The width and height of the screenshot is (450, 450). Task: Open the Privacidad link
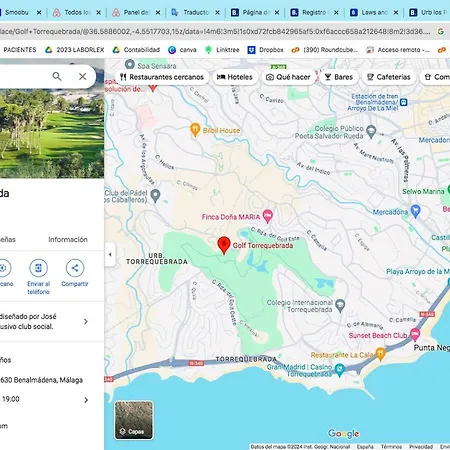coord(421,447)
